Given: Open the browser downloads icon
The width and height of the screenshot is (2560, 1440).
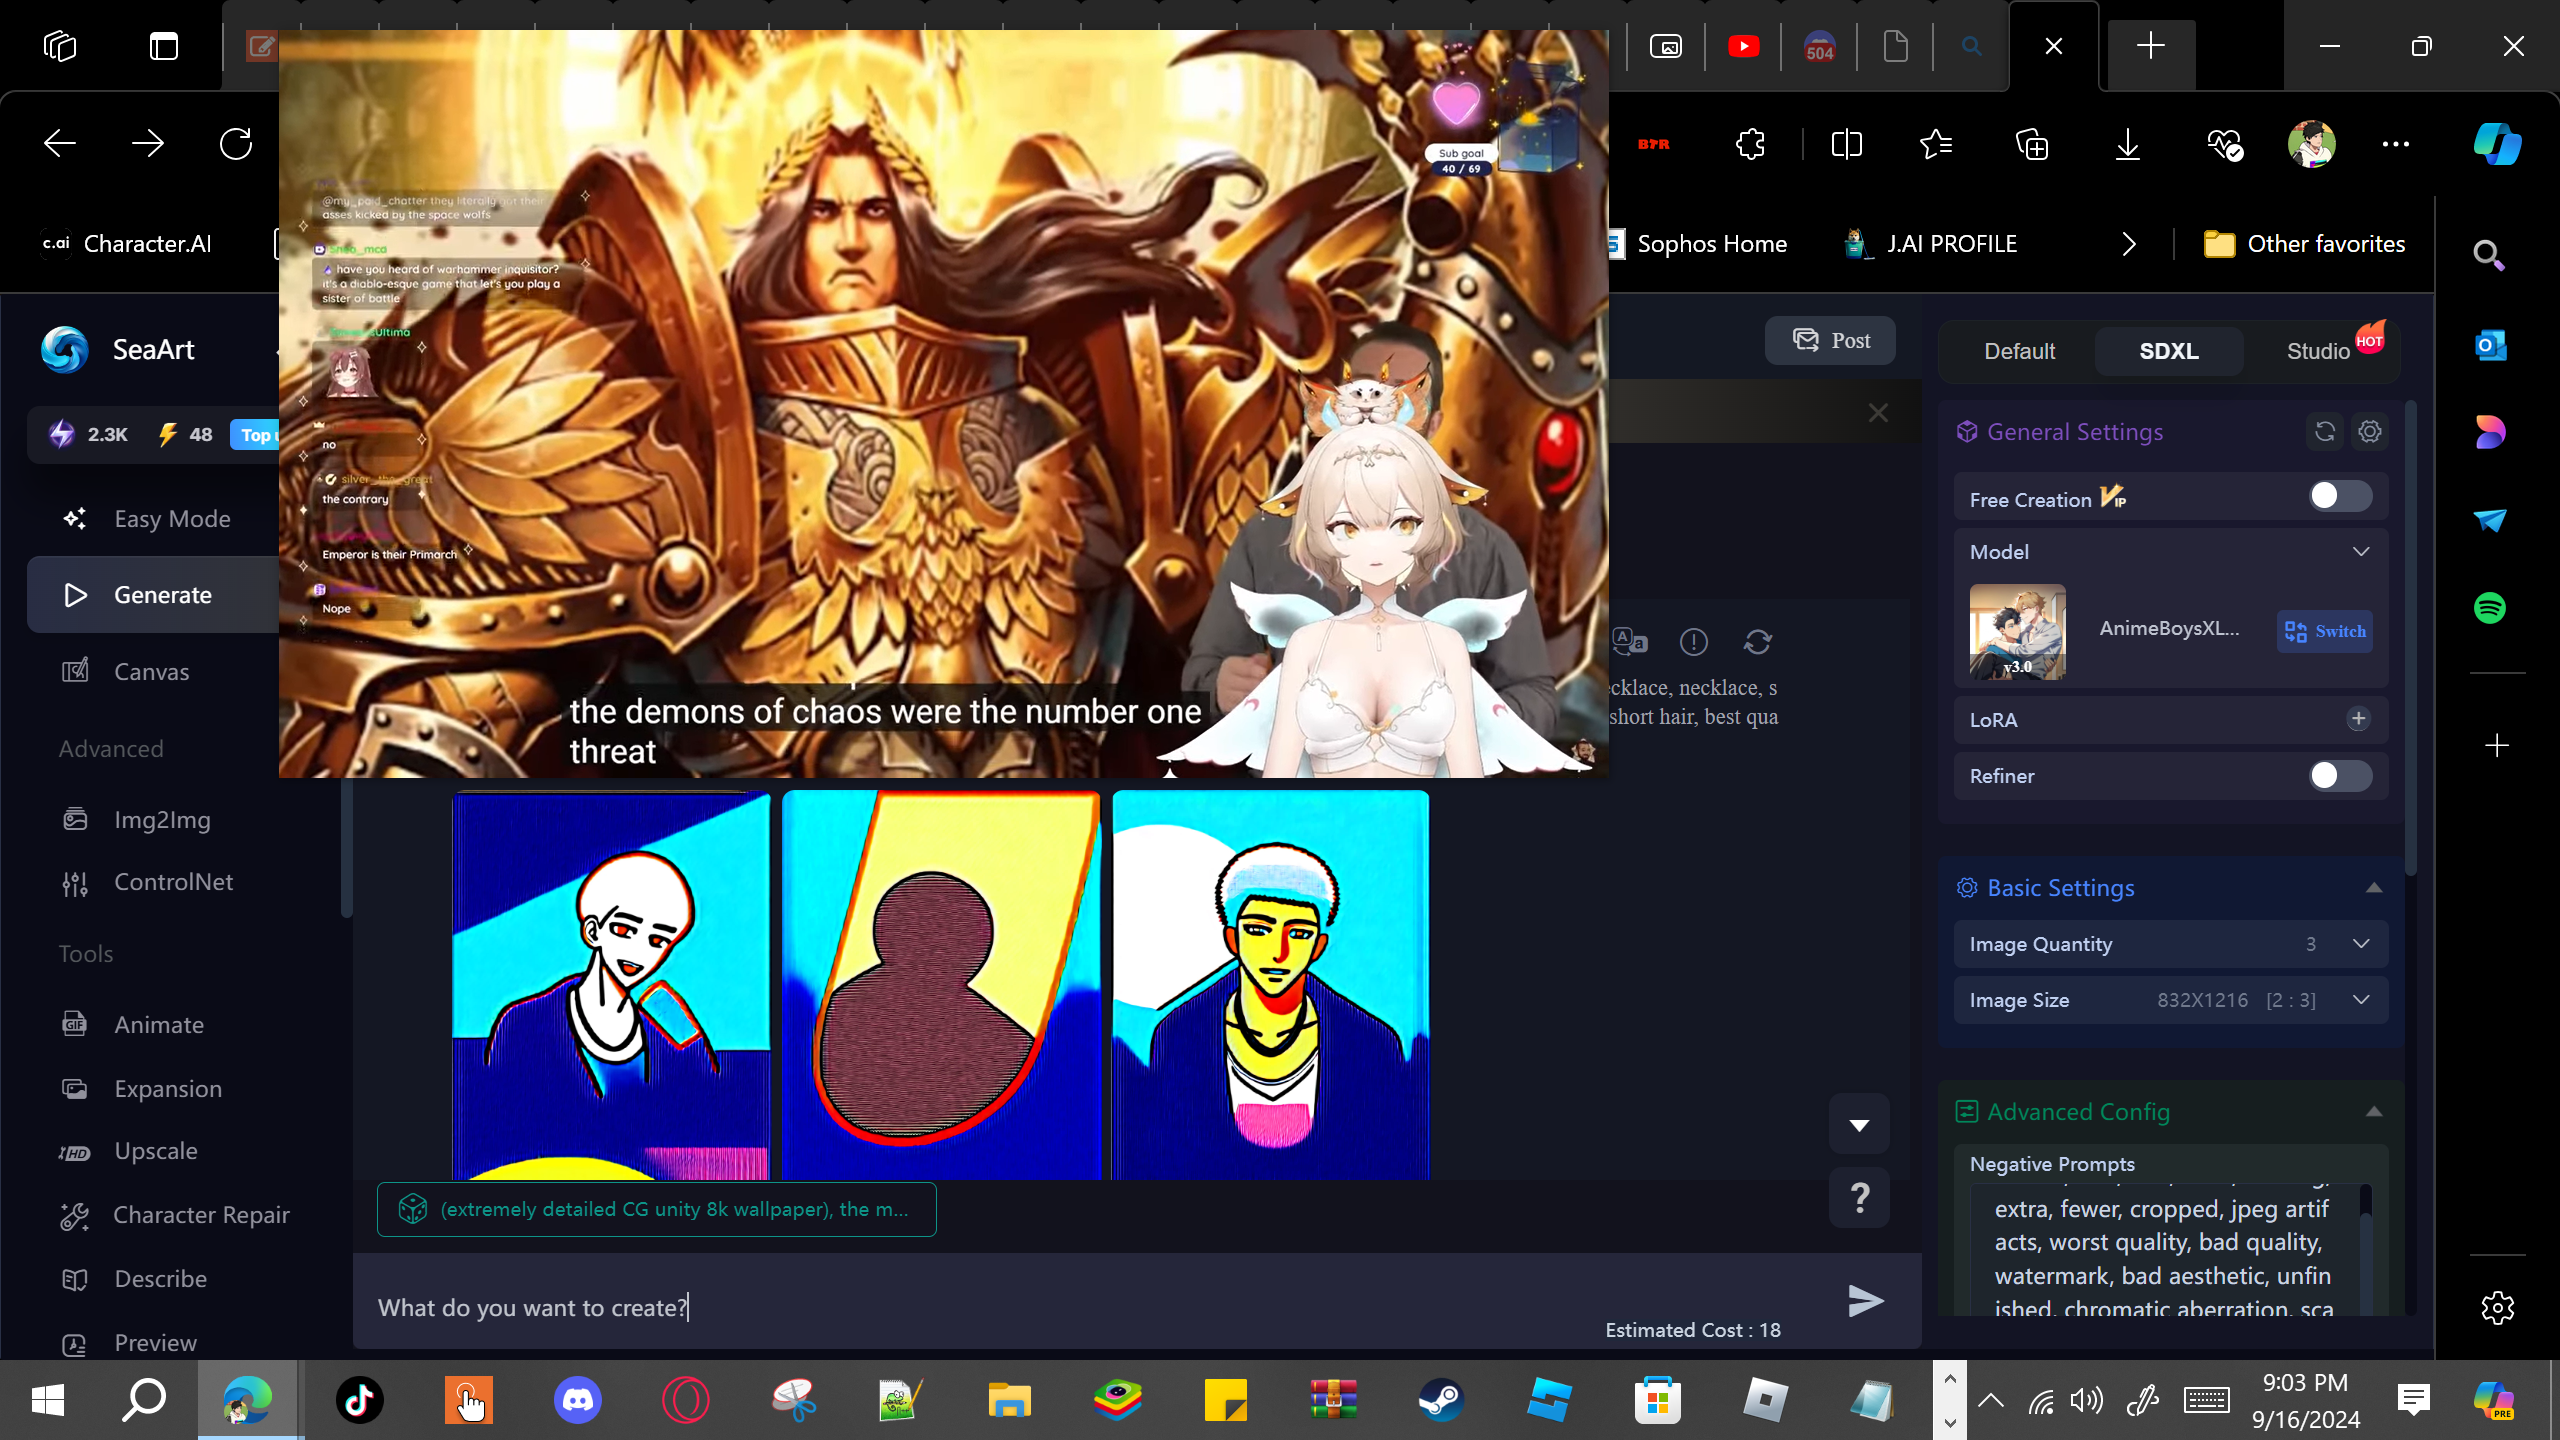Looking at the screenshot, I should 2128,144.
